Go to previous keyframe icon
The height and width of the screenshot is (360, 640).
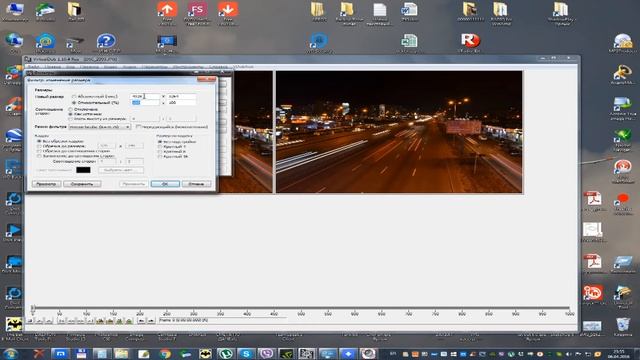tap(100, 321)
